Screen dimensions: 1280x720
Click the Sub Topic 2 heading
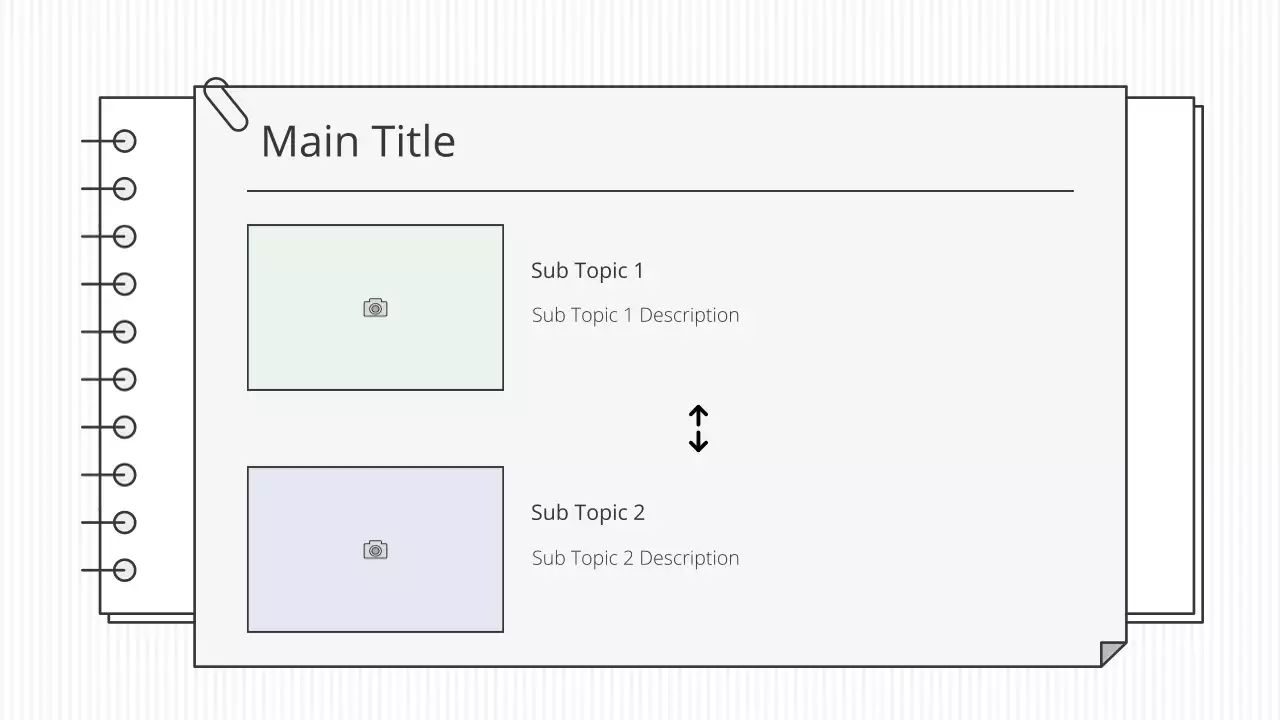(587, 513)
